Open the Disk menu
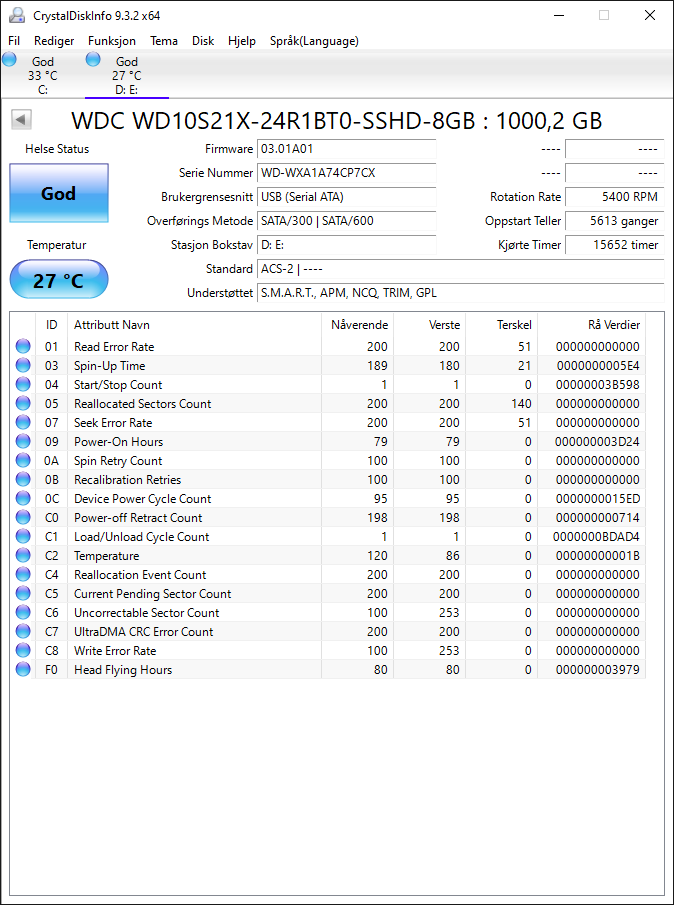 203,41
